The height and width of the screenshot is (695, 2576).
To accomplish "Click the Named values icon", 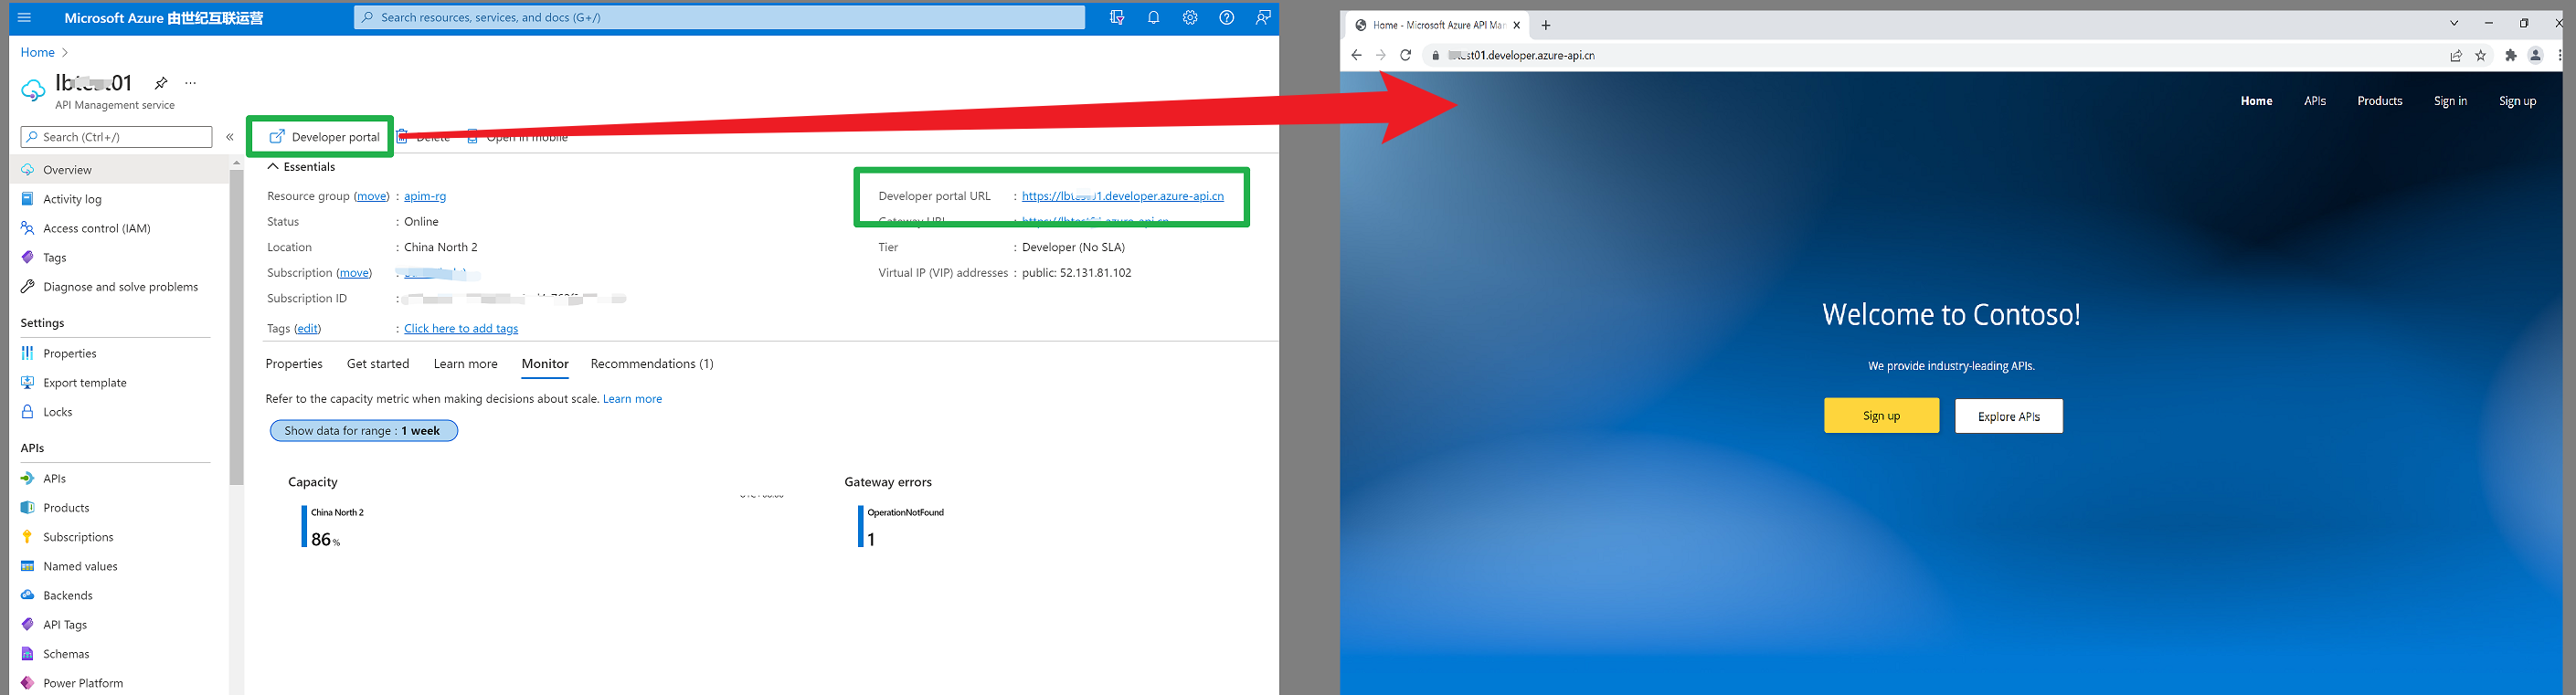I will [x=28, y=566].
